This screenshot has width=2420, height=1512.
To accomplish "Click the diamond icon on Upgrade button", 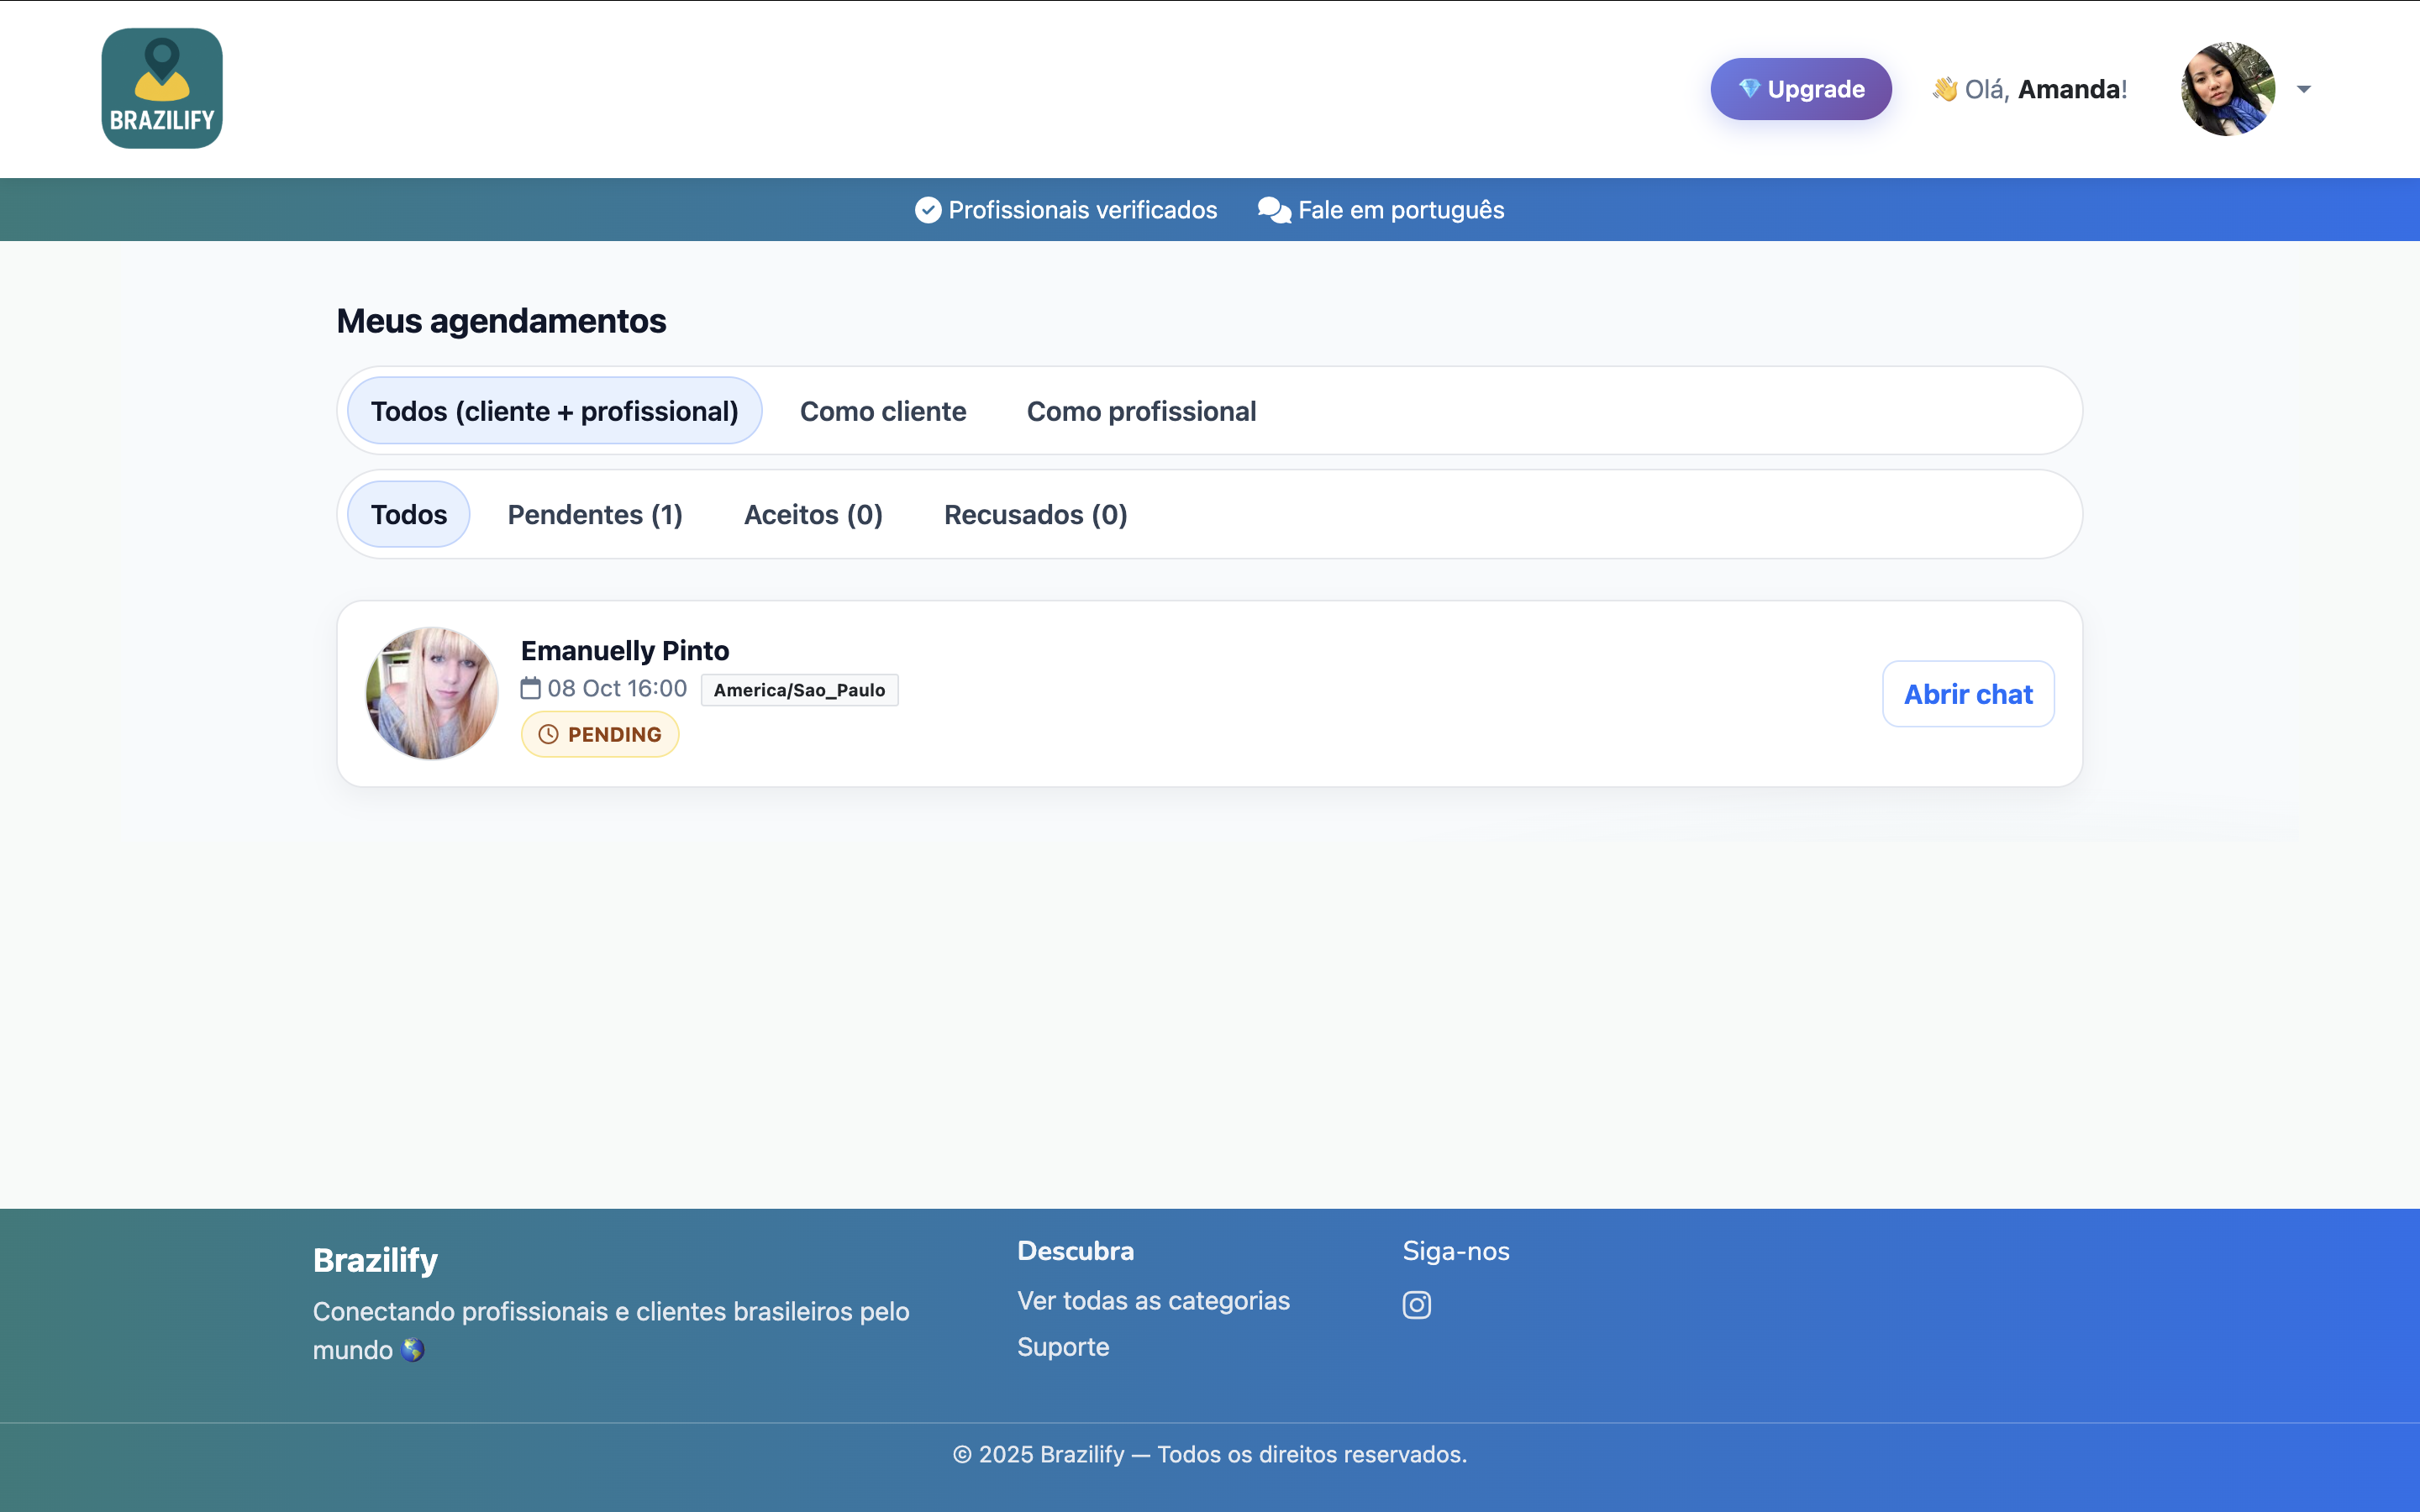I will [x=1748, y=88].
